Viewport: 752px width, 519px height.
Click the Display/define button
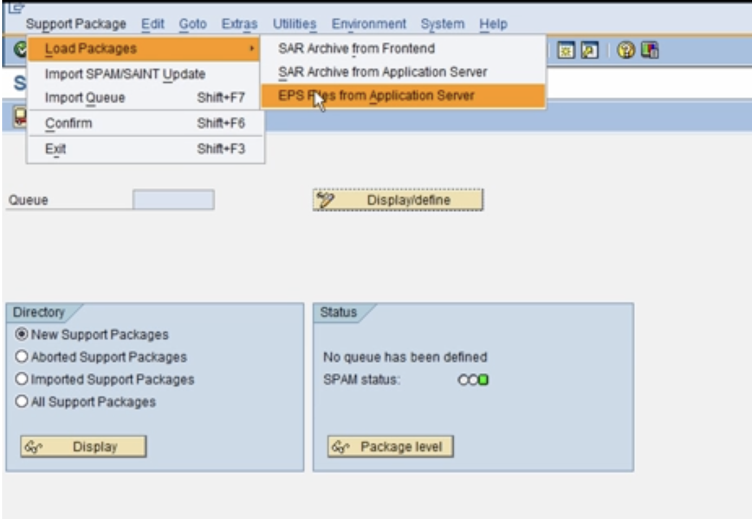click(x=398, y=200)
